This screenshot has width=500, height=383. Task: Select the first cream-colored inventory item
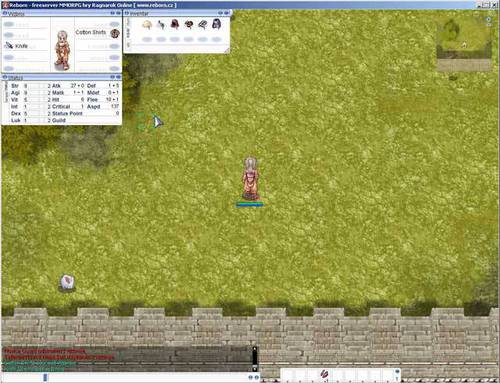tap(147, 24)
